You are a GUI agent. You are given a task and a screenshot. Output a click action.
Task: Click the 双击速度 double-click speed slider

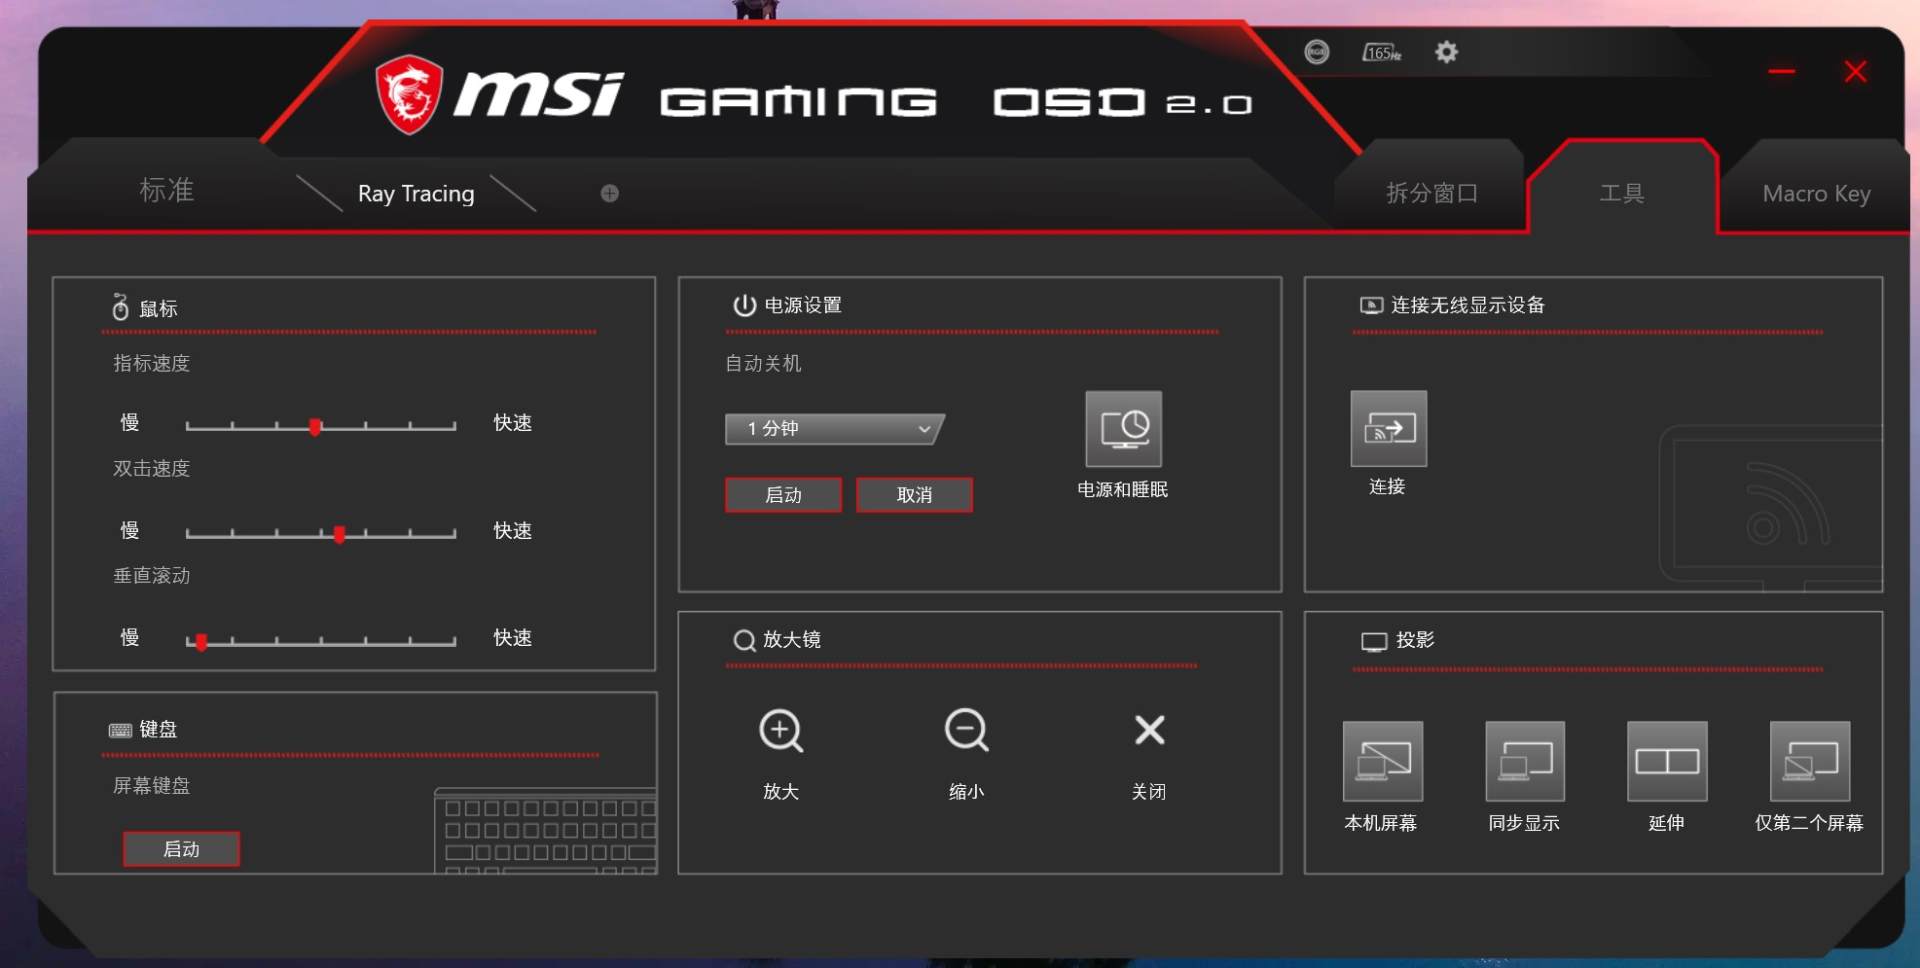[321, 533]
